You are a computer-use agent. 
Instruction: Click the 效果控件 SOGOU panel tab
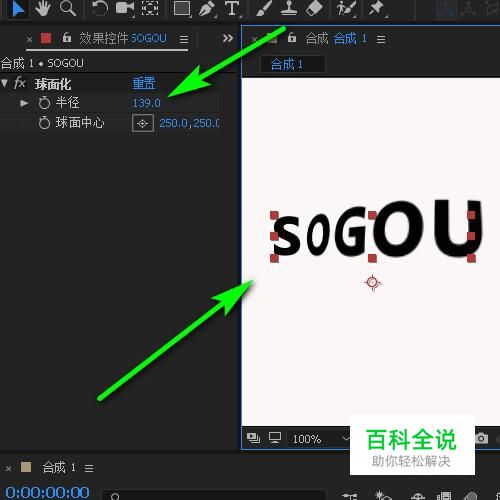click(123, 39)
